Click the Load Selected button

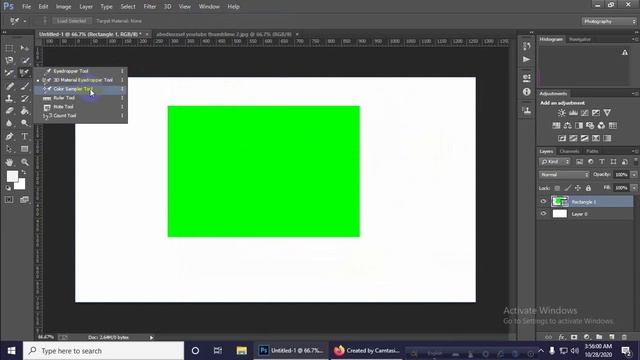(71, 21)
